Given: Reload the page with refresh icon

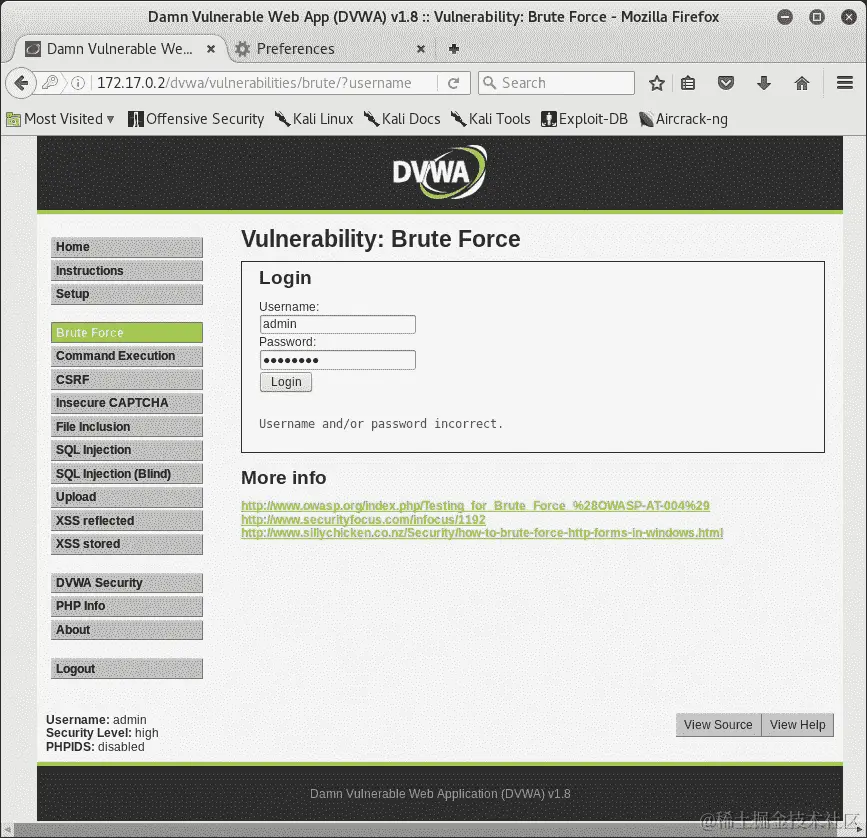Looking at the screenshot, I should [453, 83].
